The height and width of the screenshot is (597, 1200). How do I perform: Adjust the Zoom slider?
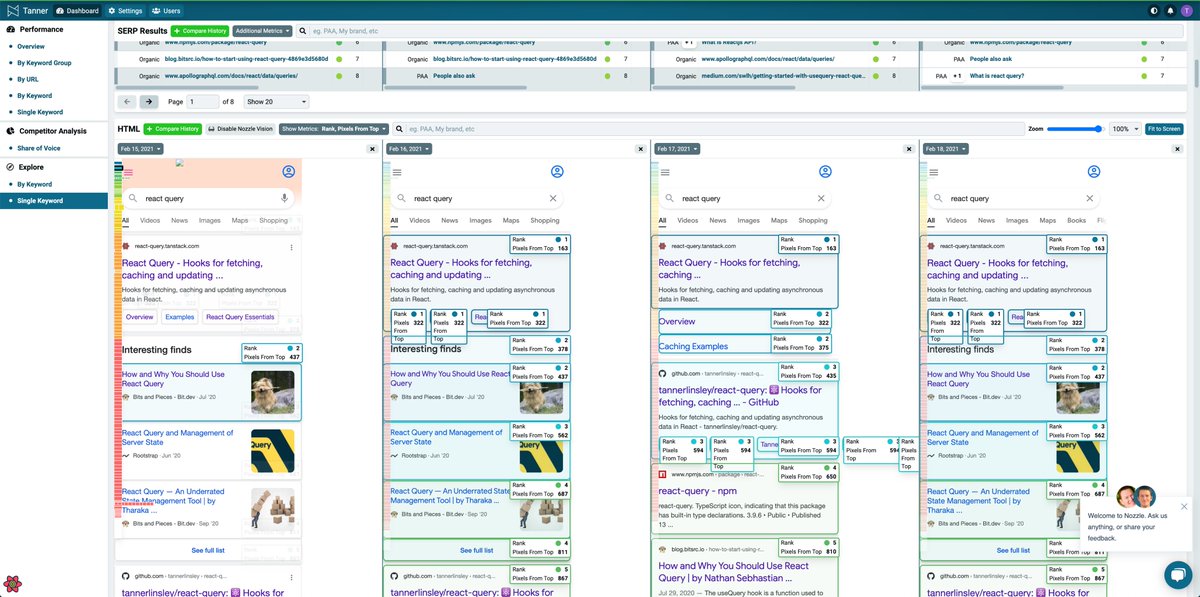click(x=1075, y=129)
